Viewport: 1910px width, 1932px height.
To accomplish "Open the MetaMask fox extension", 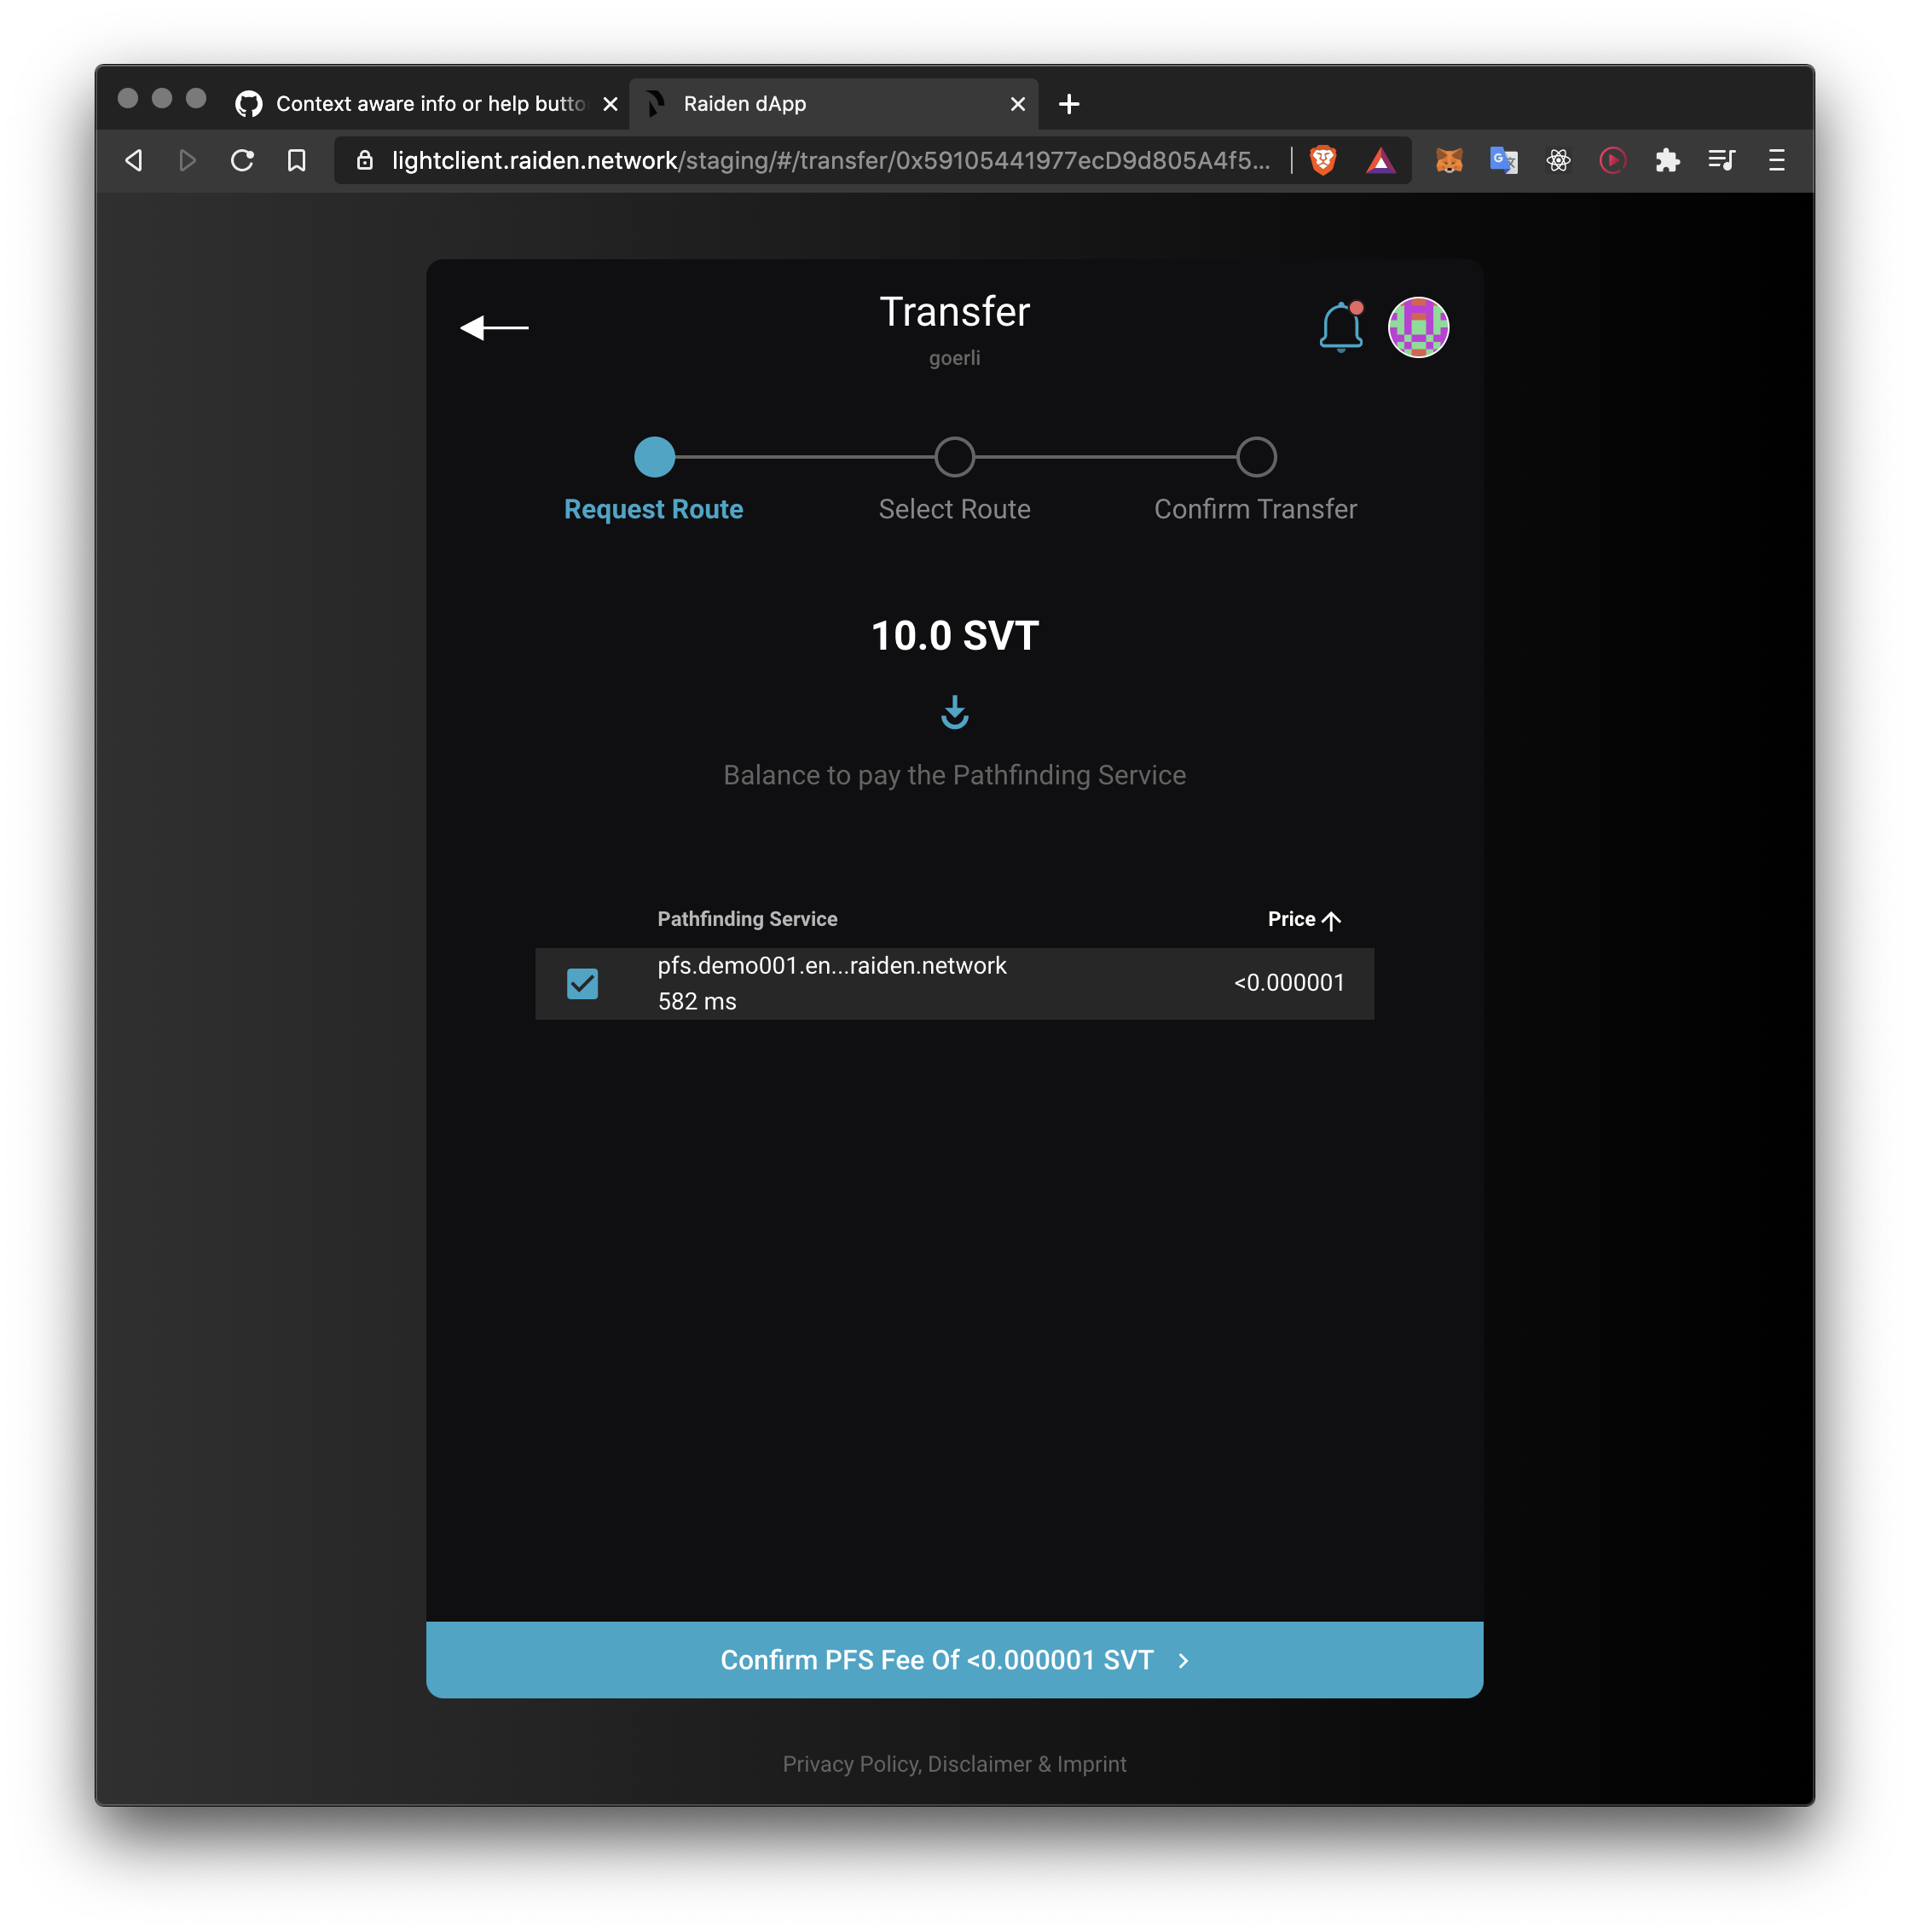I will pos(1449,160).
